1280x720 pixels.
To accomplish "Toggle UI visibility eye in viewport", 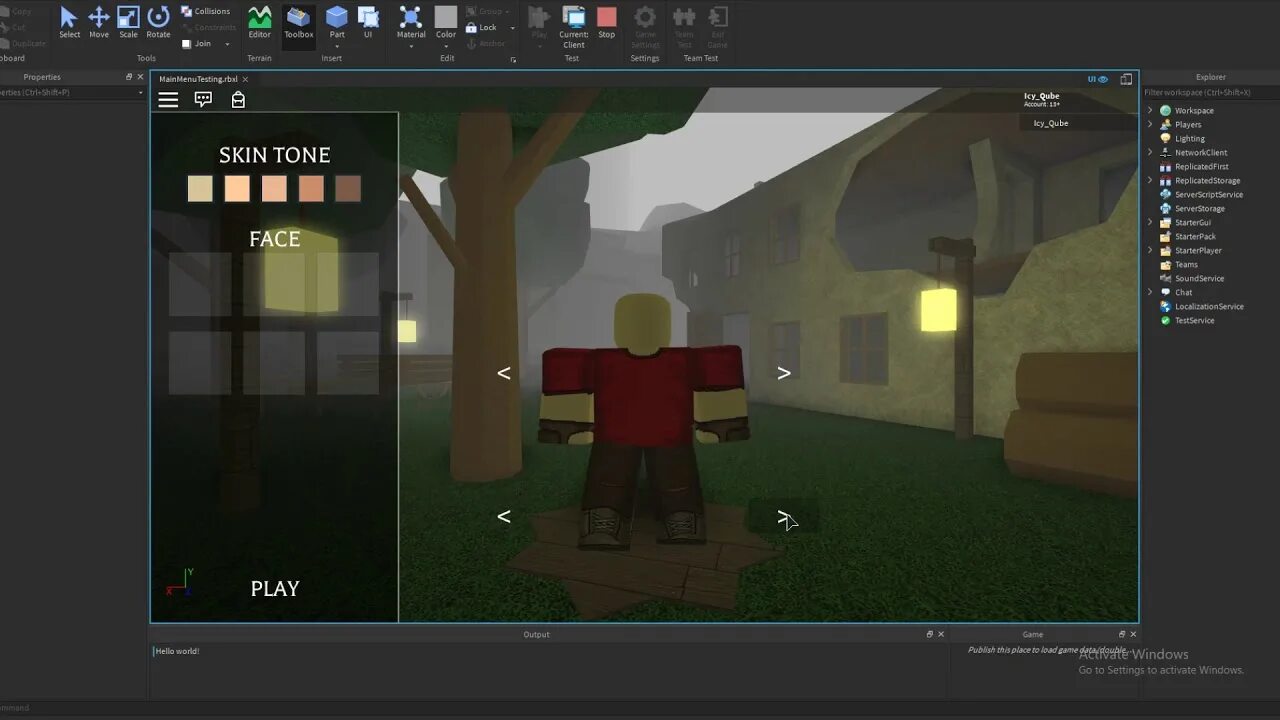I will [1098, 79].
